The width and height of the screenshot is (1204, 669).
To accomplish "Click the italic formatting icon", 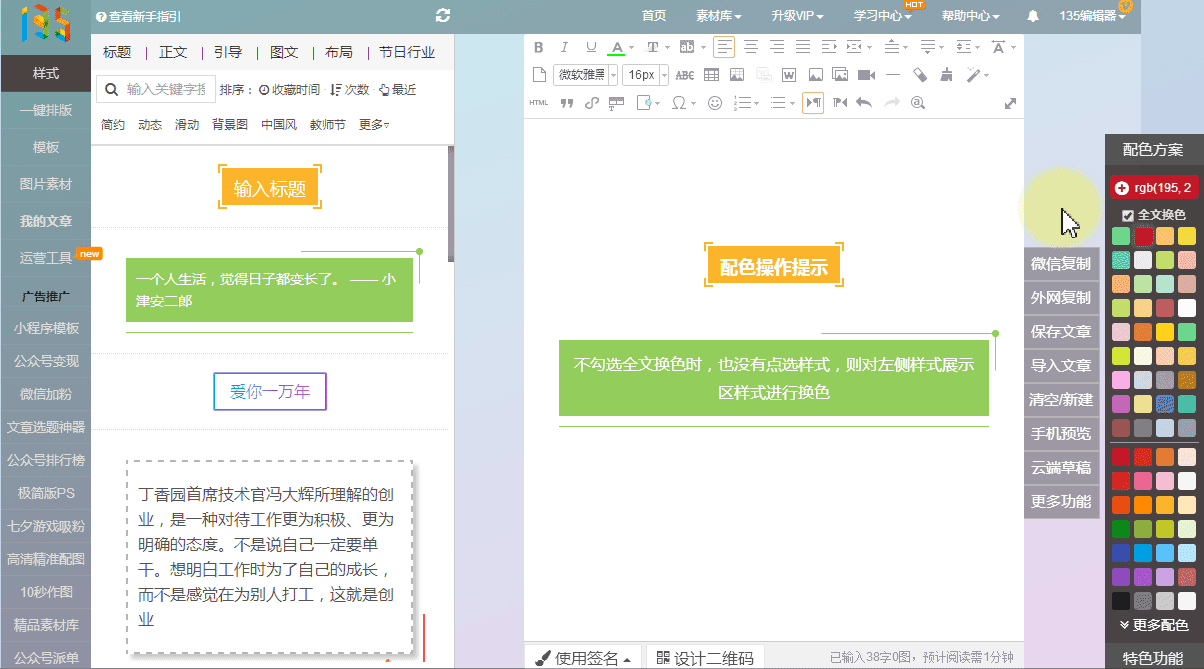I will 564,47.
